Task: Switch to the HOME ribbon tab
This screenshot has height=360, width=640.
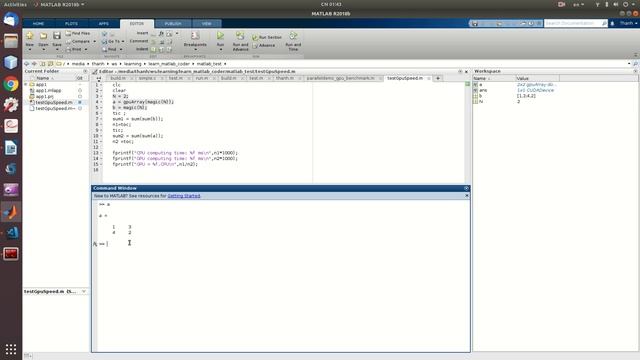Action: tap(38, 24)
